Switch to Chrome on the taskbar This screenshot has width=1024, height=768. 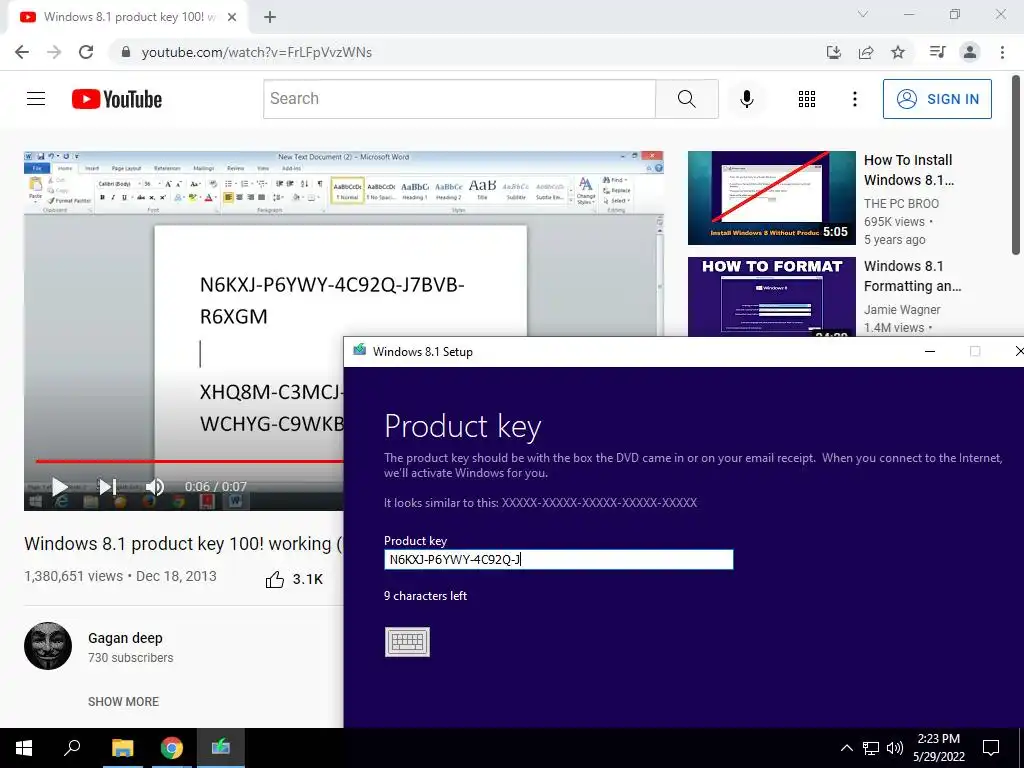[171, 748]
